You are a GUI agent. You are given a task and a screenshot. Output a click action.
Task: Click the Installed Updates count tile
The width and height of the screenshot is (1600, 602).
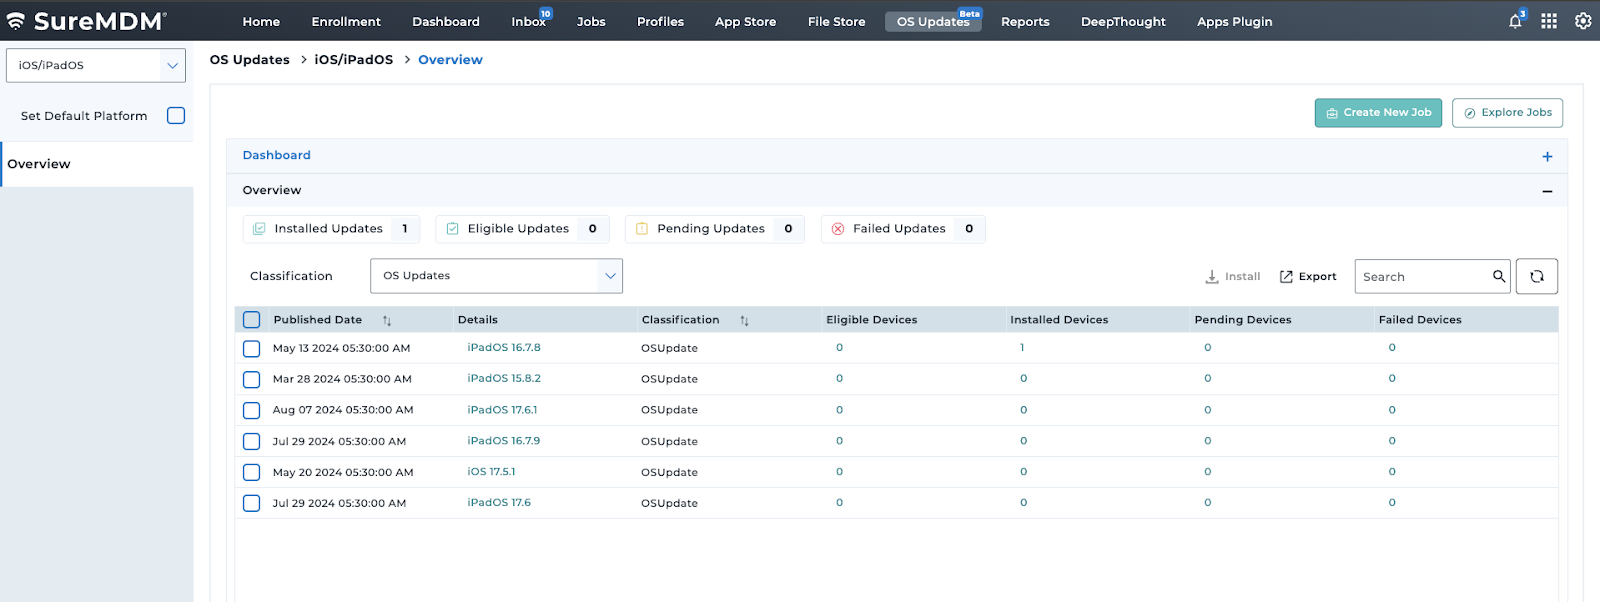click(x=331, y=229)
